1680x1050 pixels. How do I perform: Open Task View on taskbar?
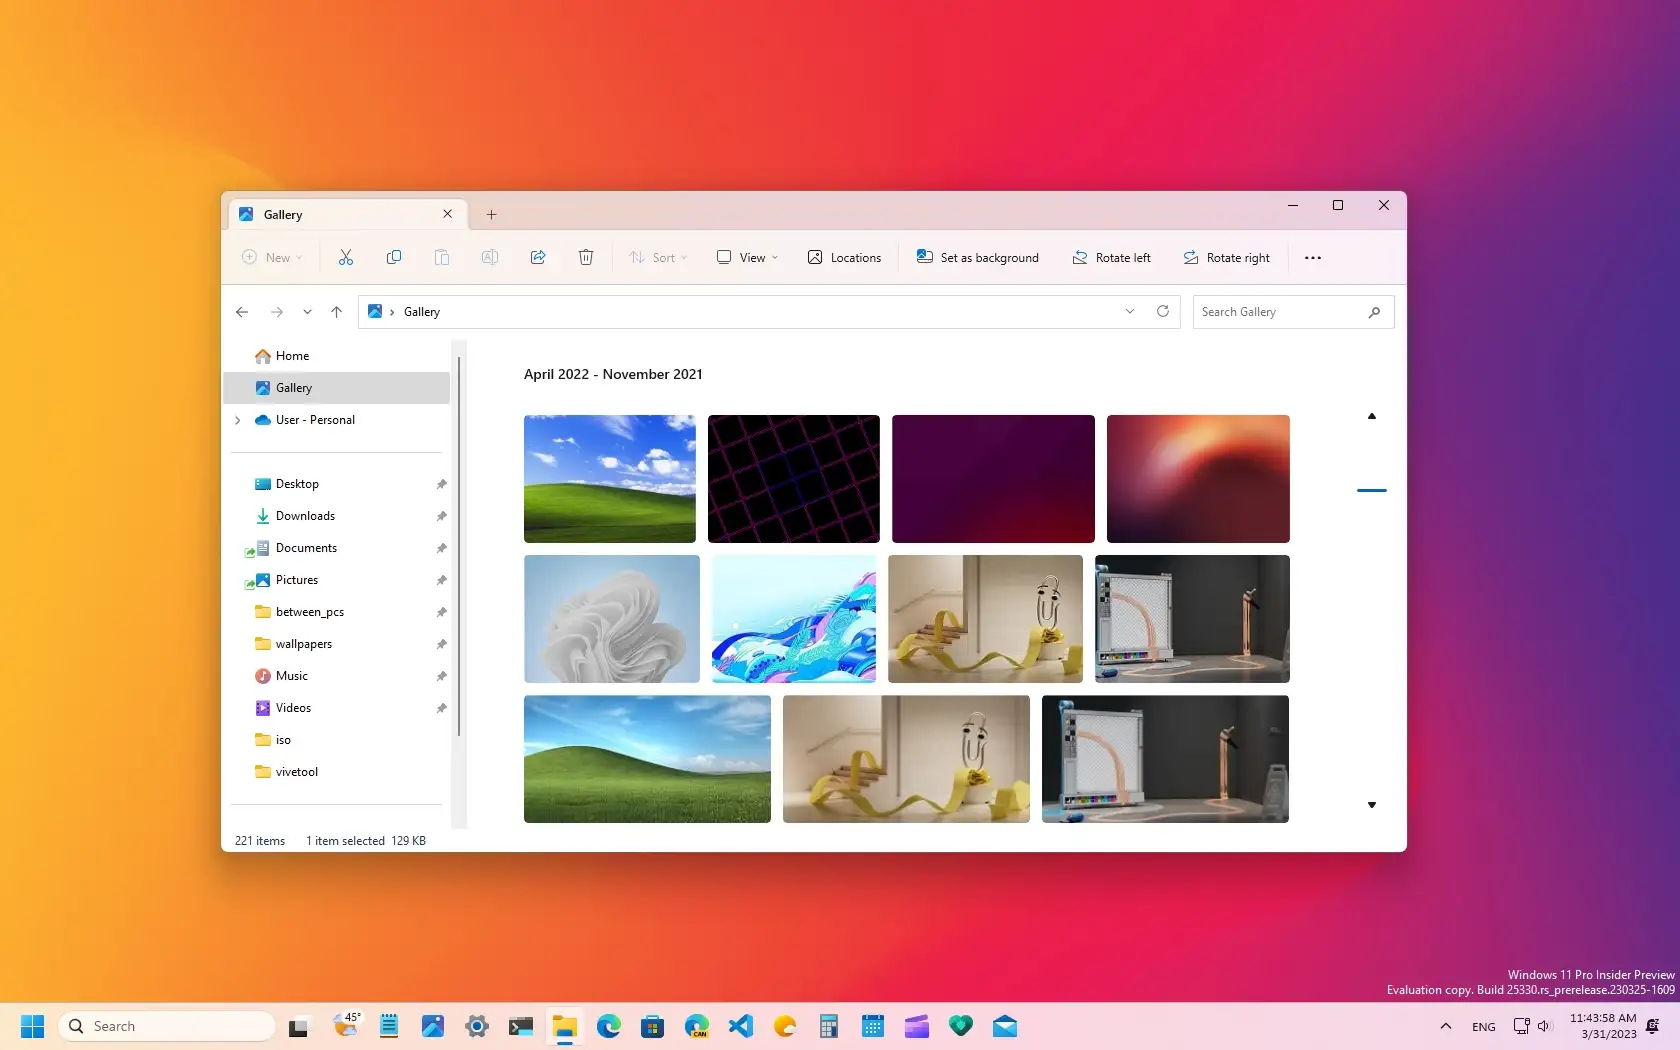[x=298, y=1027]
